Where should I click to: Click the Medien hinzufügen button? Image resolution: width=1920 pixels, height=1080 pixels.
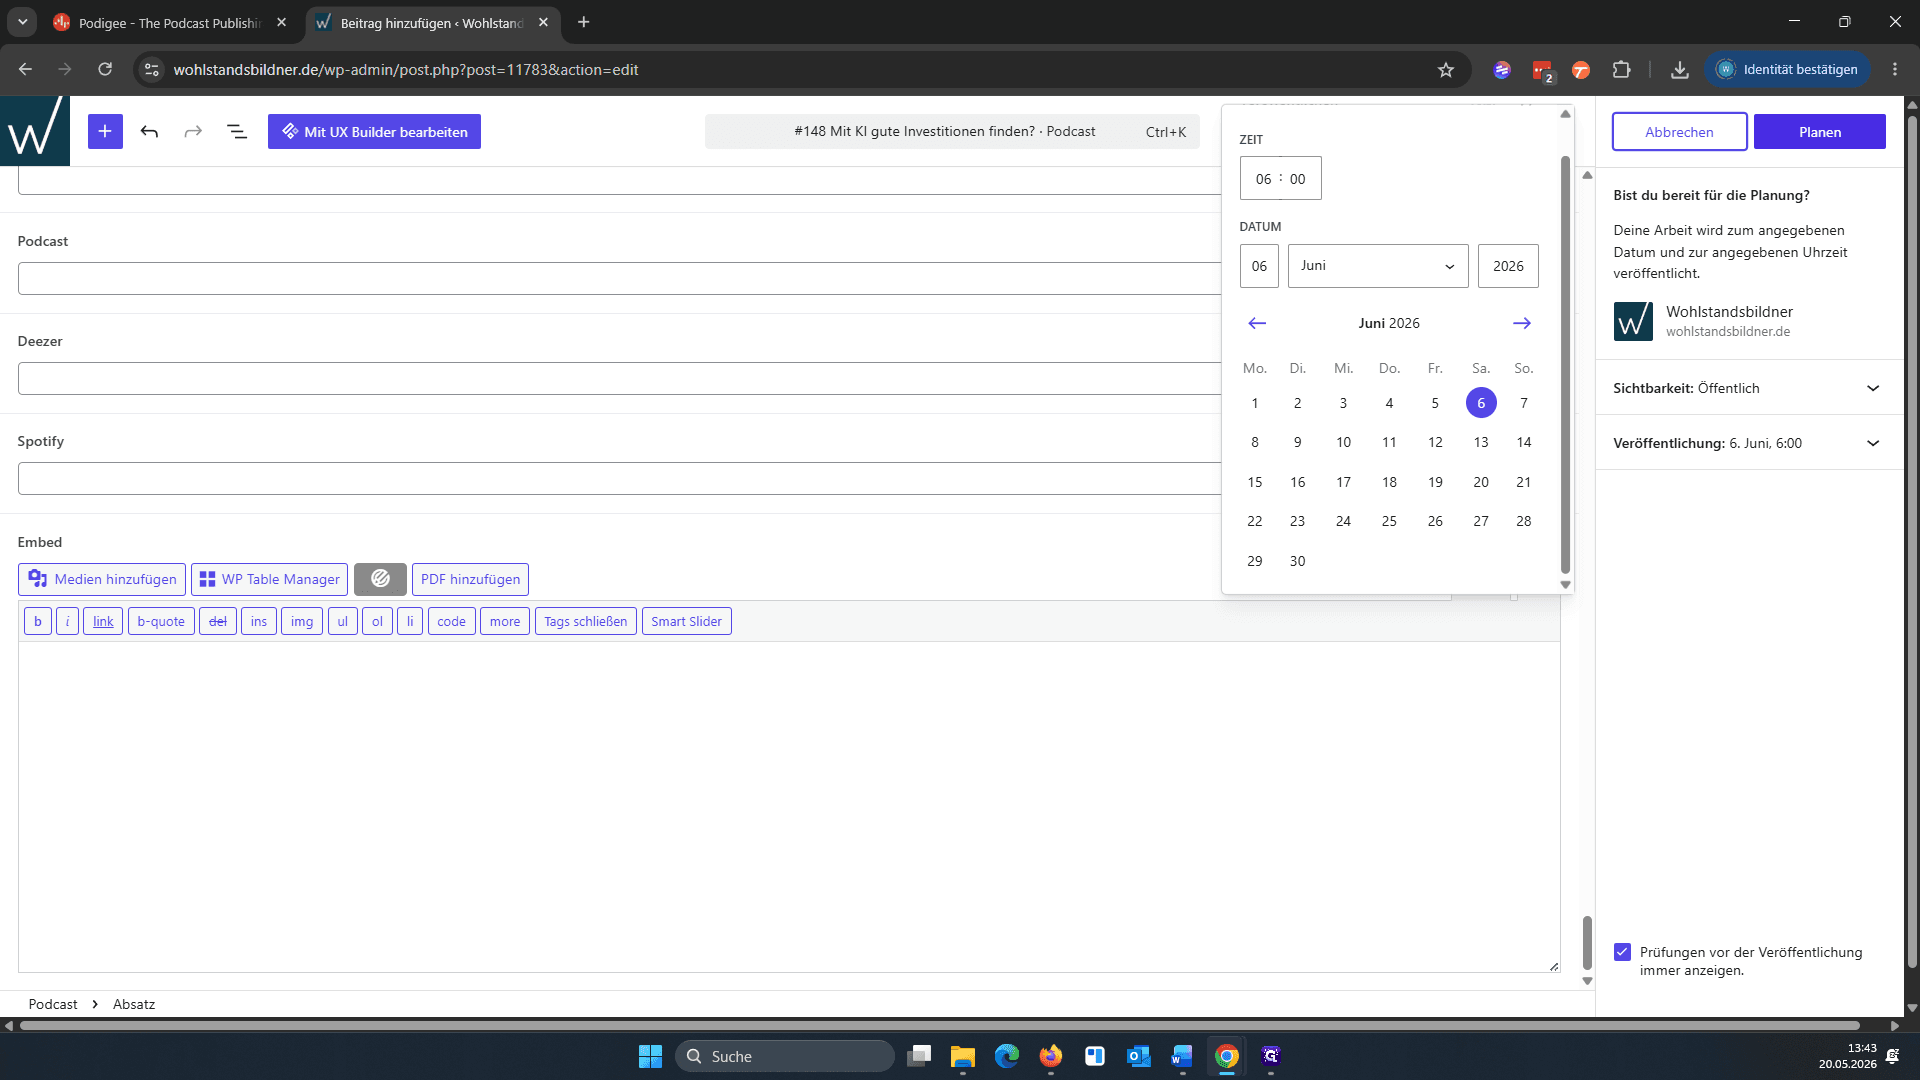click(102, 579)
